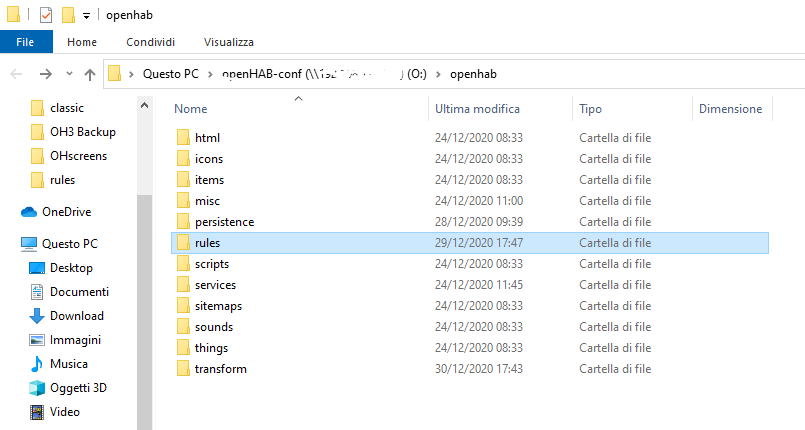
Task: Click the openhab breadcrumb in address bar
Action: tap(473, 74)
